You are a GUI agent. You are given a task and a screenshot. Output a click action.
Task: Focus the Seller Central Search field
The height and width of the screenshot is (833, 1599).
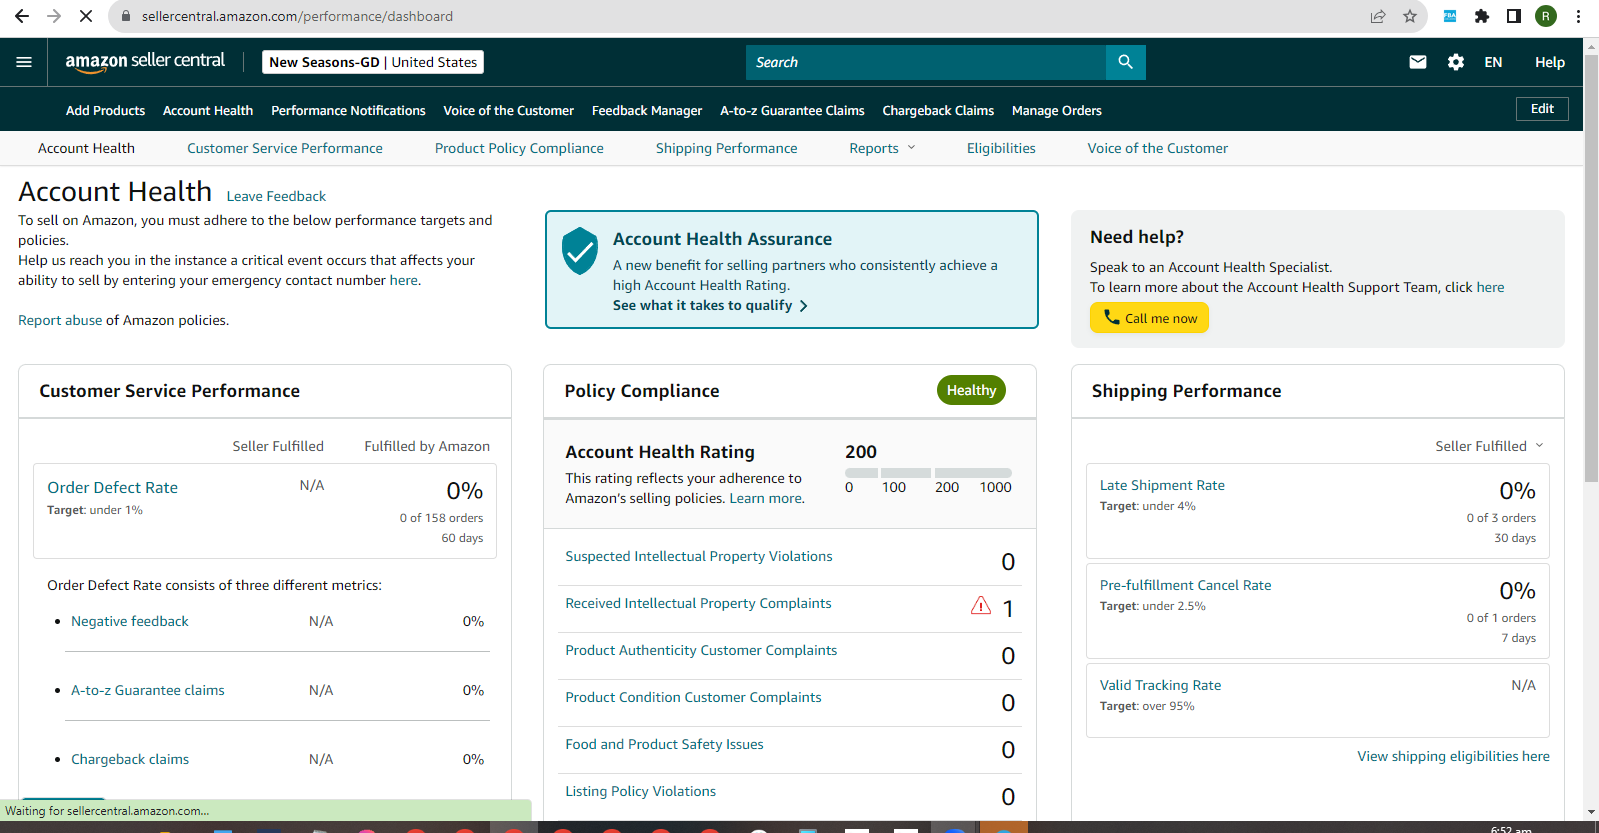(x=926, y=62)
